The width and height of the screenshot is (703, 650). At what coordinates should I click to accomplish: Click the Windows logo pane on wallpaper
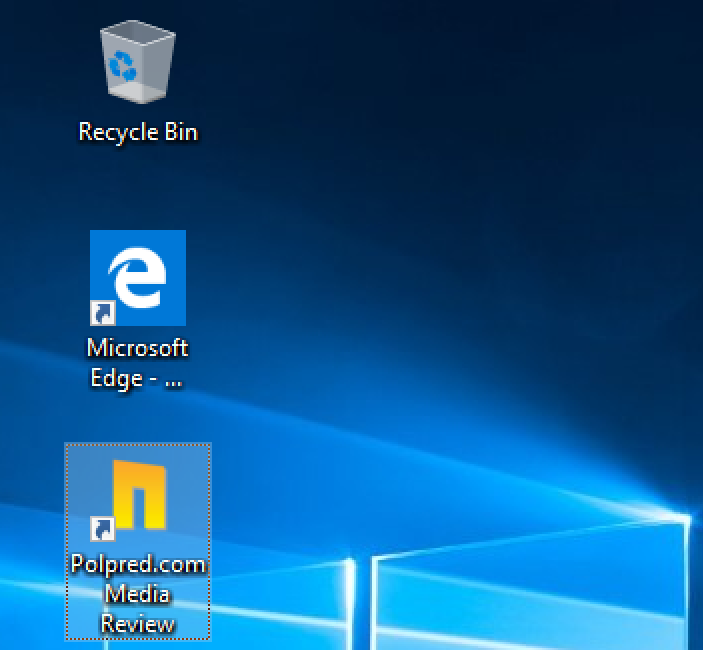pos(530,600)
